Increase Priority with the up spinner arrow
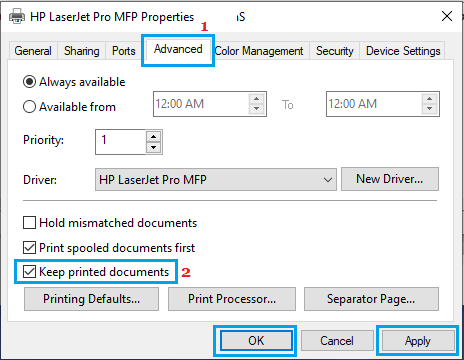The width and height of the screenshot is (464, 360). coord(153,137)
